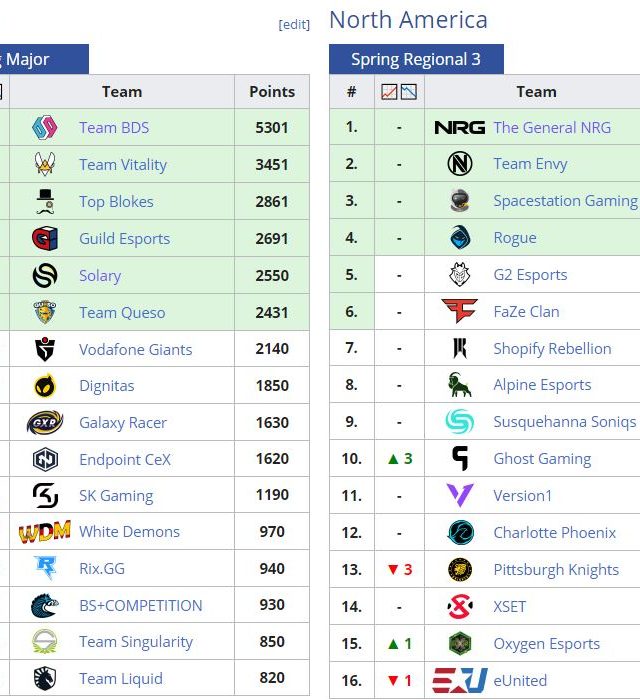Click the Team BDS logo icon
This screenshot has width=640, height=700.
(x=45, y=128)
